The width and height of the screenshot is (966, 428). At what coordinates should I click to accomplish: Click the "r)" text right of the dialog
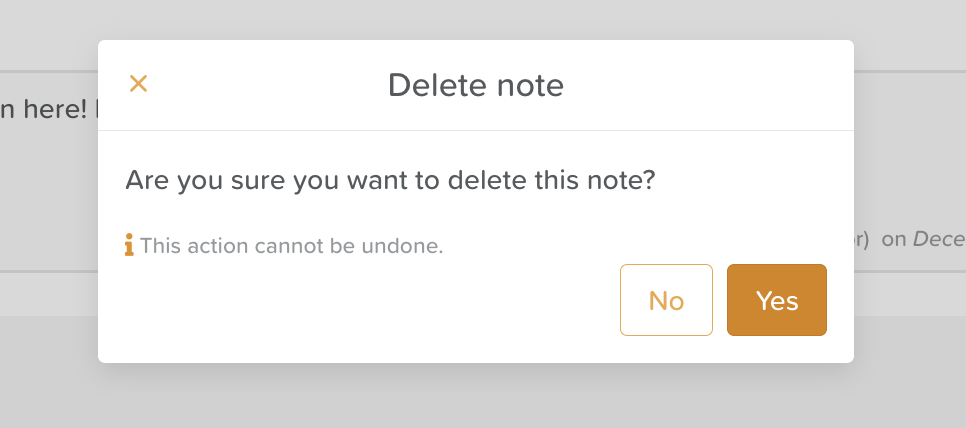[862, 240]
